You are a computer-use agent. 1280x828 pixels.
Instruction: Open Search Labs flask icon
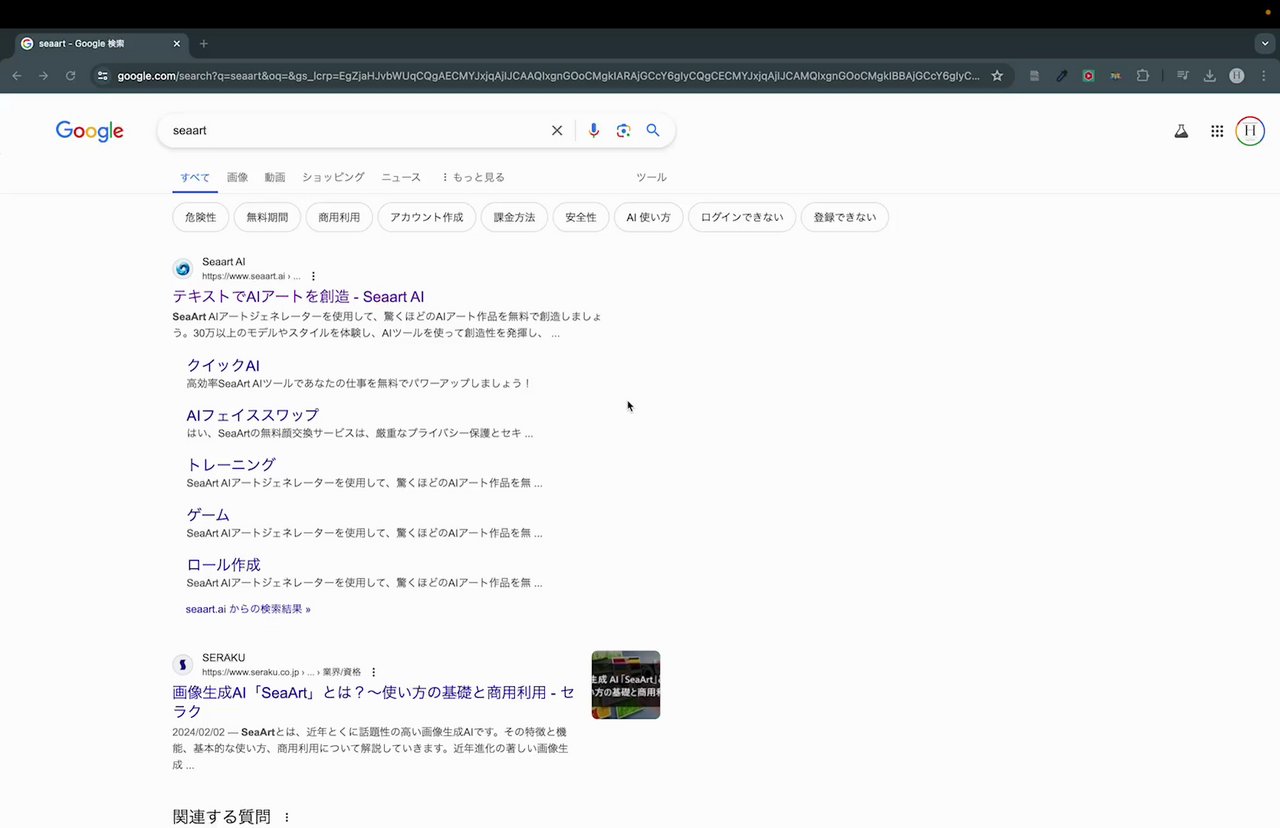pos(1181,131)
